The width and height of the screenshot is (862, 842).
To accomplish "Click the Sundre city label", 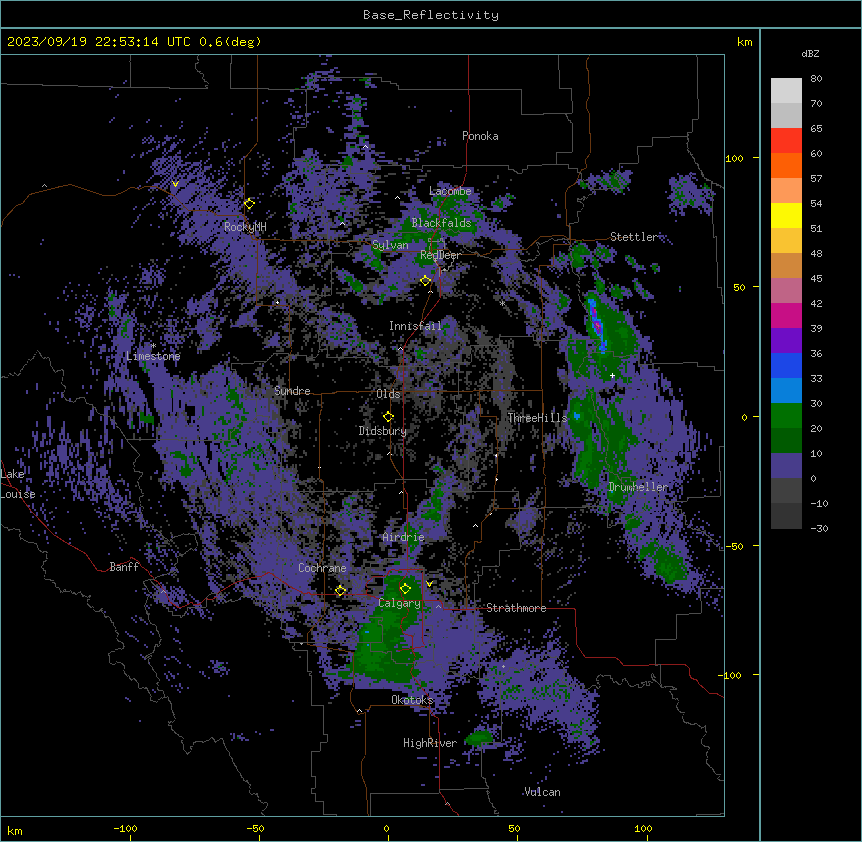I will pos(292,391).
